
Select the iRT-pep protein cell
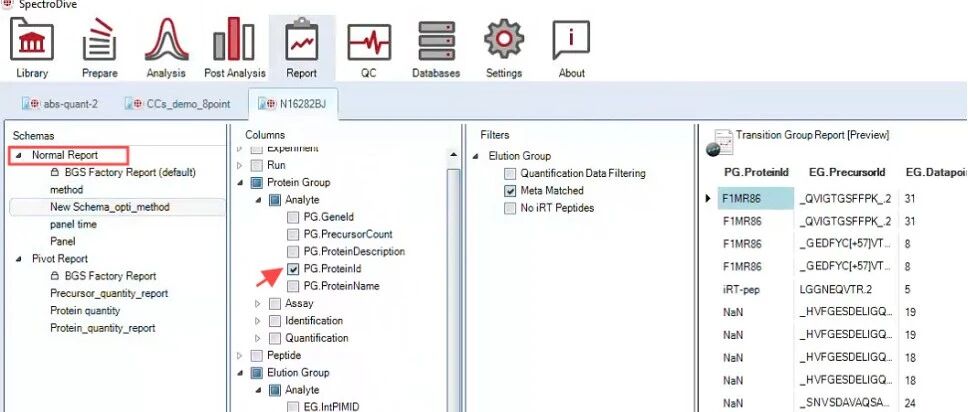point(756,289)
